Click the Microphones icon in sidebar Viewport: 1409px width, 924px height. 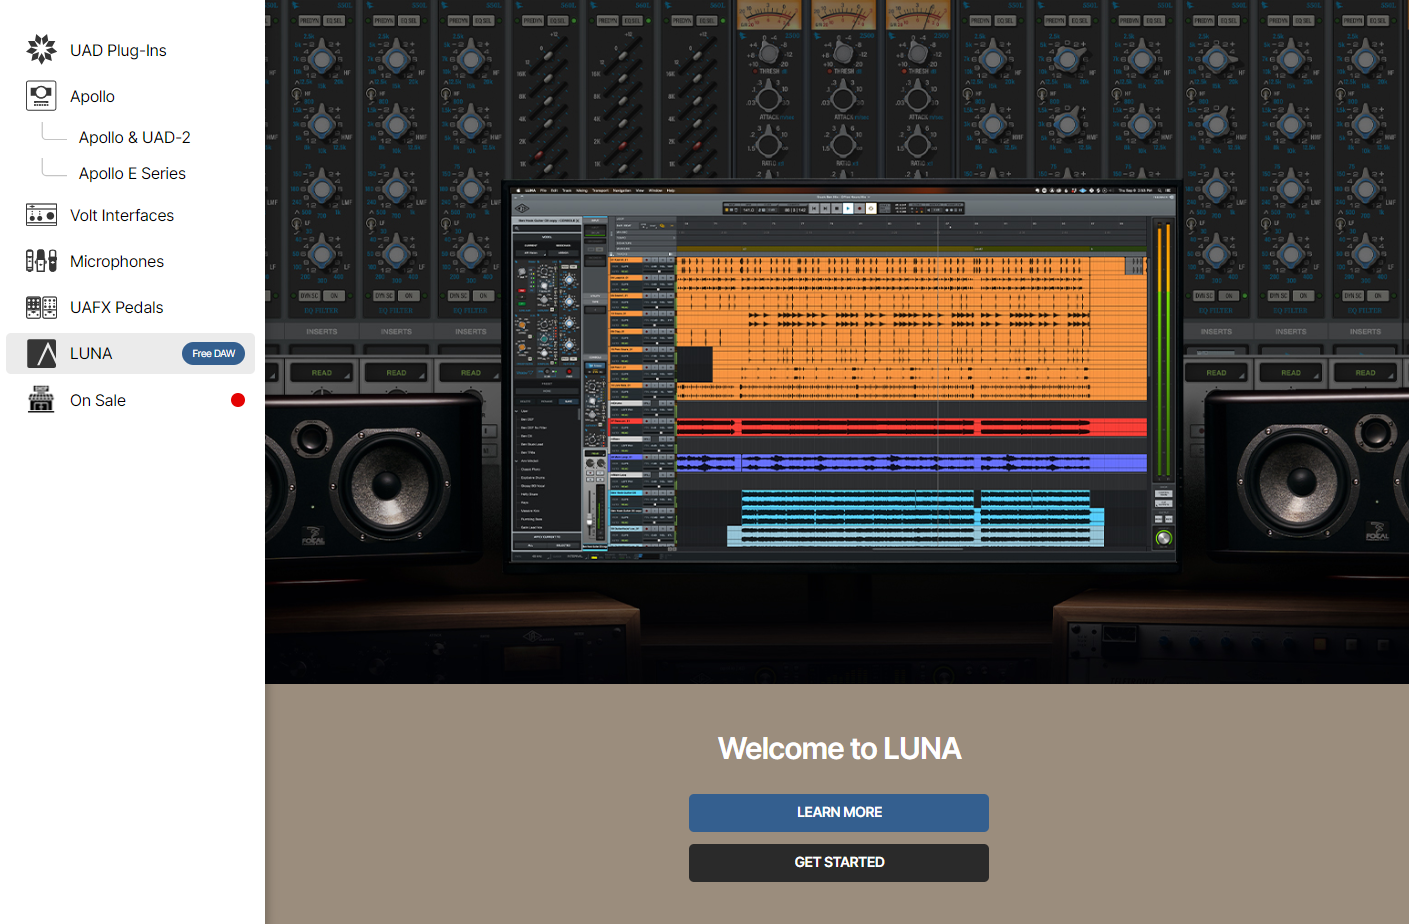(41, 261)
